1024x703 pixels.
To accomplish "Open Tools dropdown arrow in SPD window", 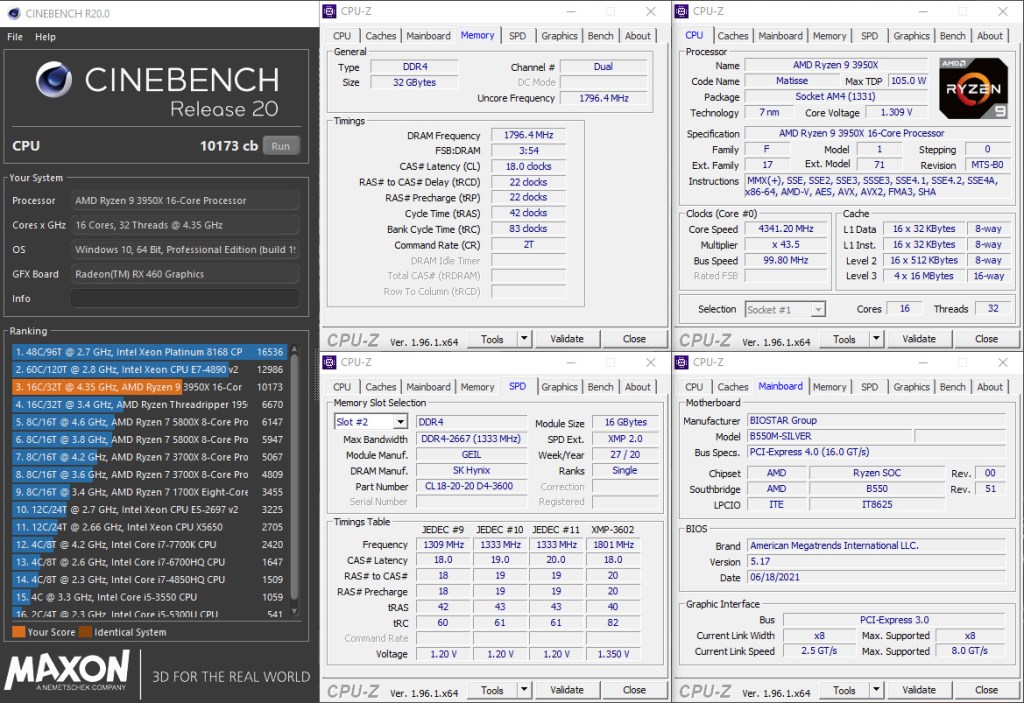I will click(523, 690).
